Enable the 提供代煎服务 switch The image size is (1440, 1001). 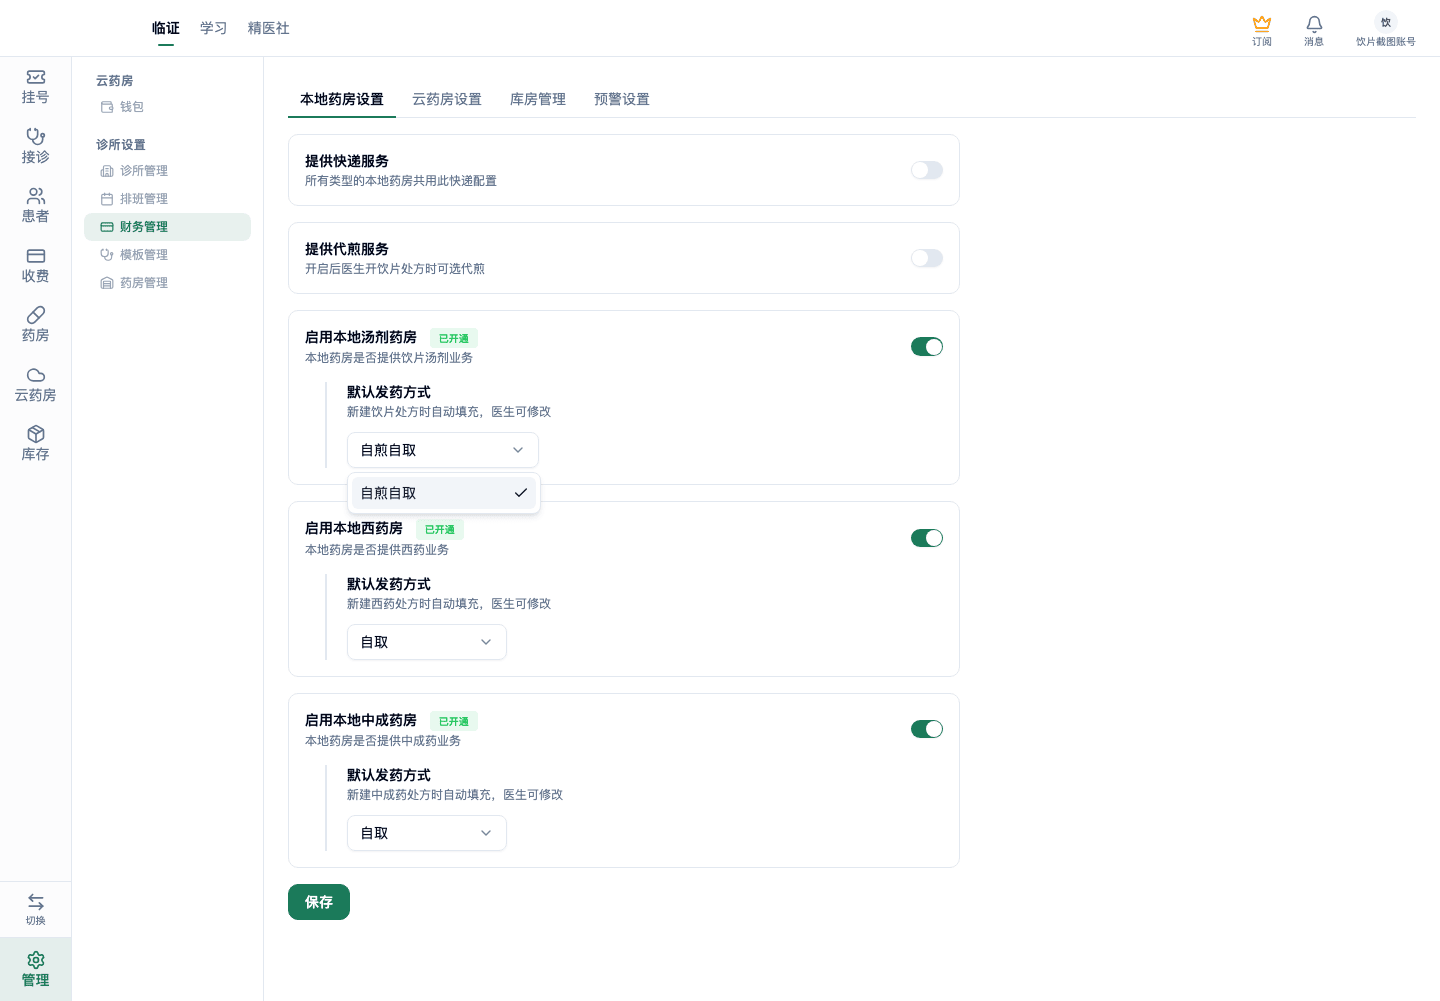pyautogui.click(x=927, y=258)
